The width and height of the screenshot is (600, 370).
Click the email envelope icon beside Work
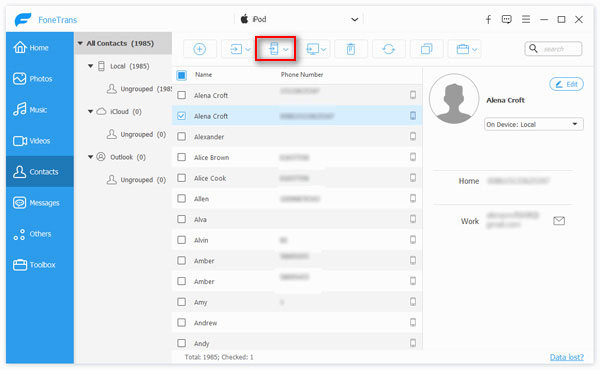[x=559, y=221]
